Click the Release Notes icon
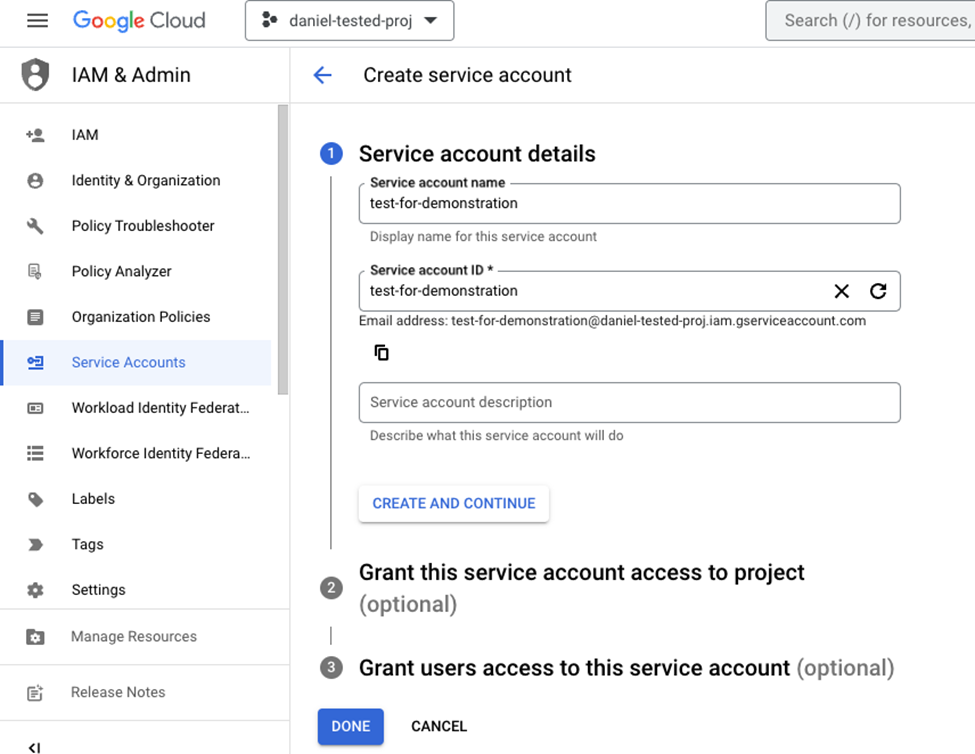The image size is (975, 754). pos(35,692)
